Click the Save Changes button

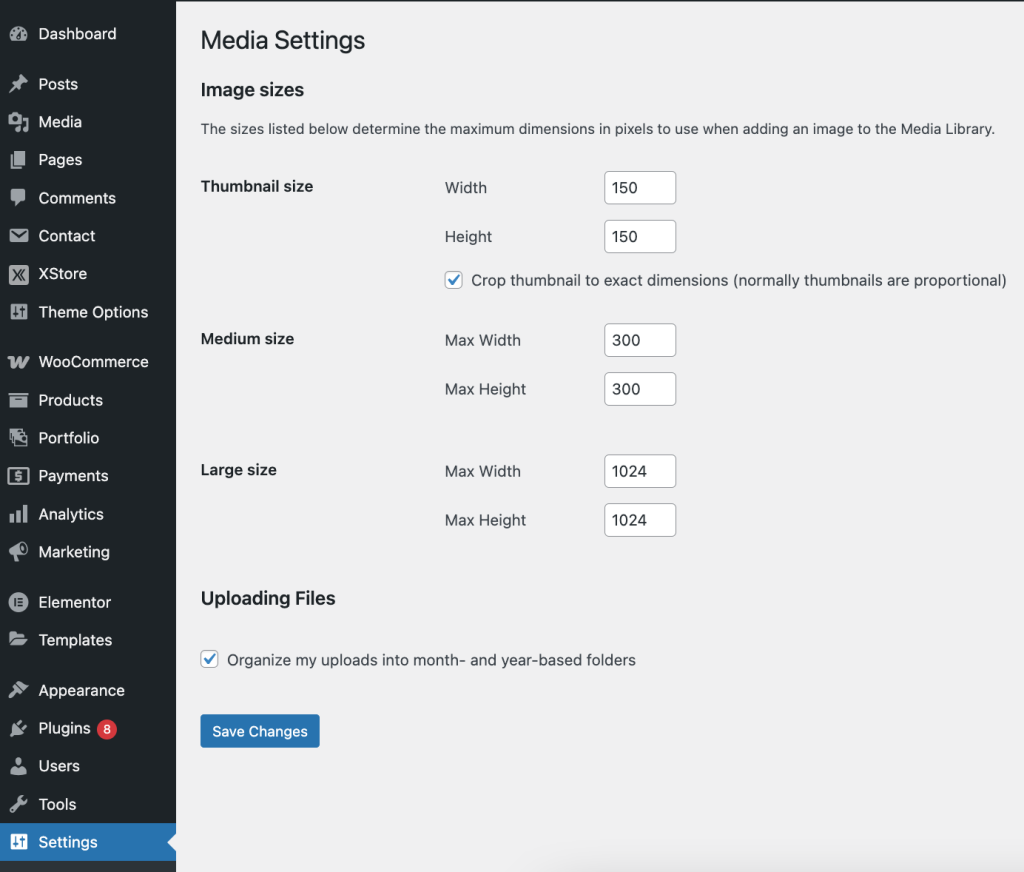[x=260, y=731]
